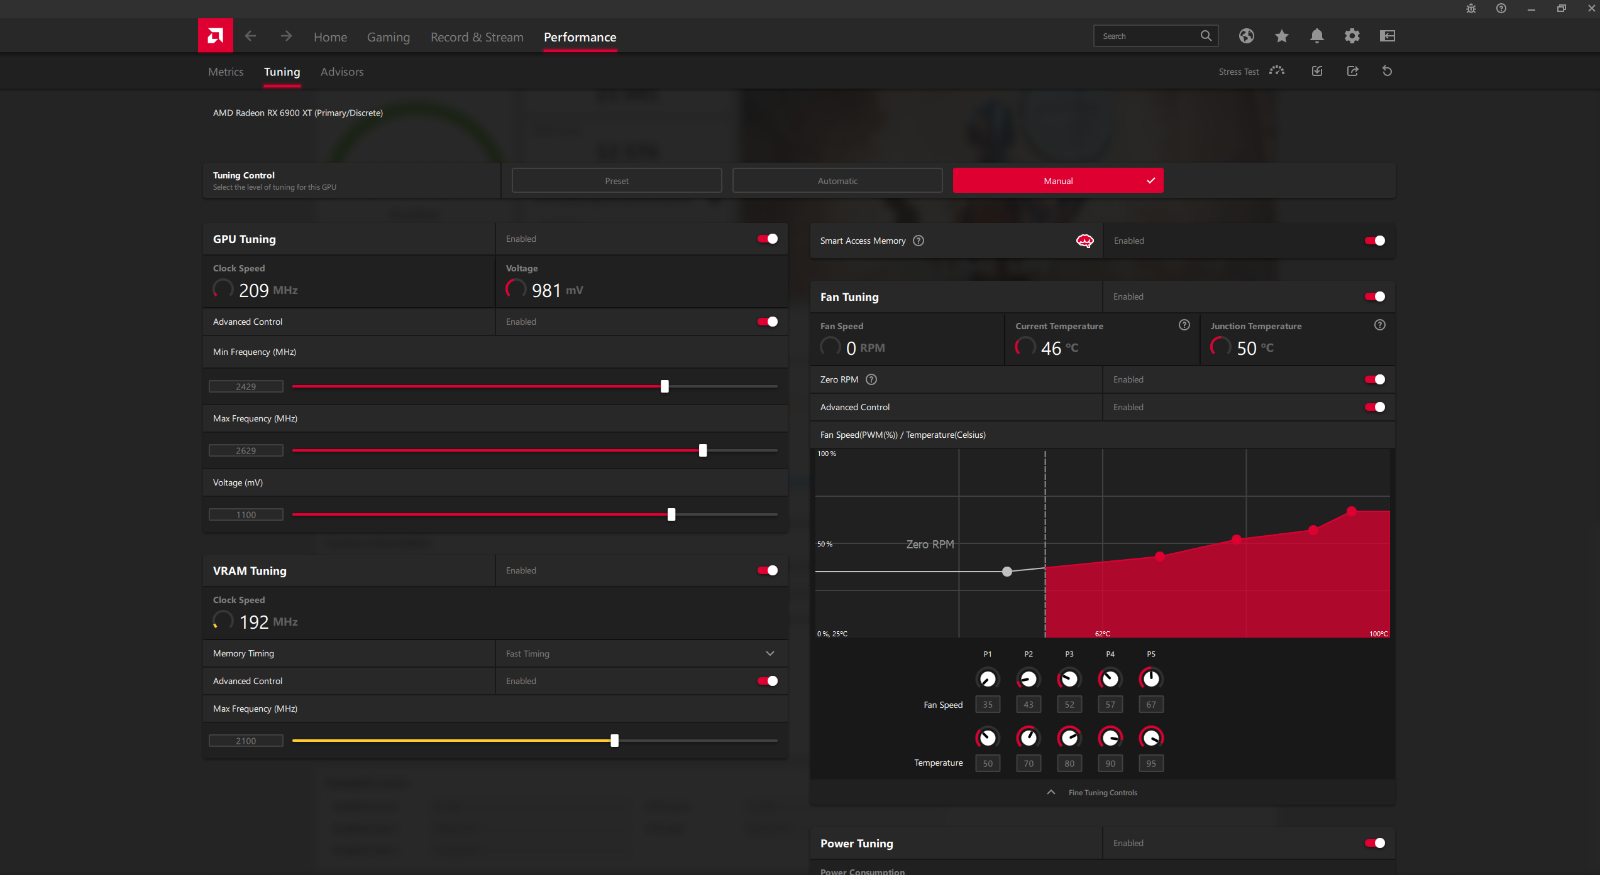The width and height of the screenshot is (1600, 875).
Task: Disable the GPU Tuning toggle
Action: coord(768,239)
